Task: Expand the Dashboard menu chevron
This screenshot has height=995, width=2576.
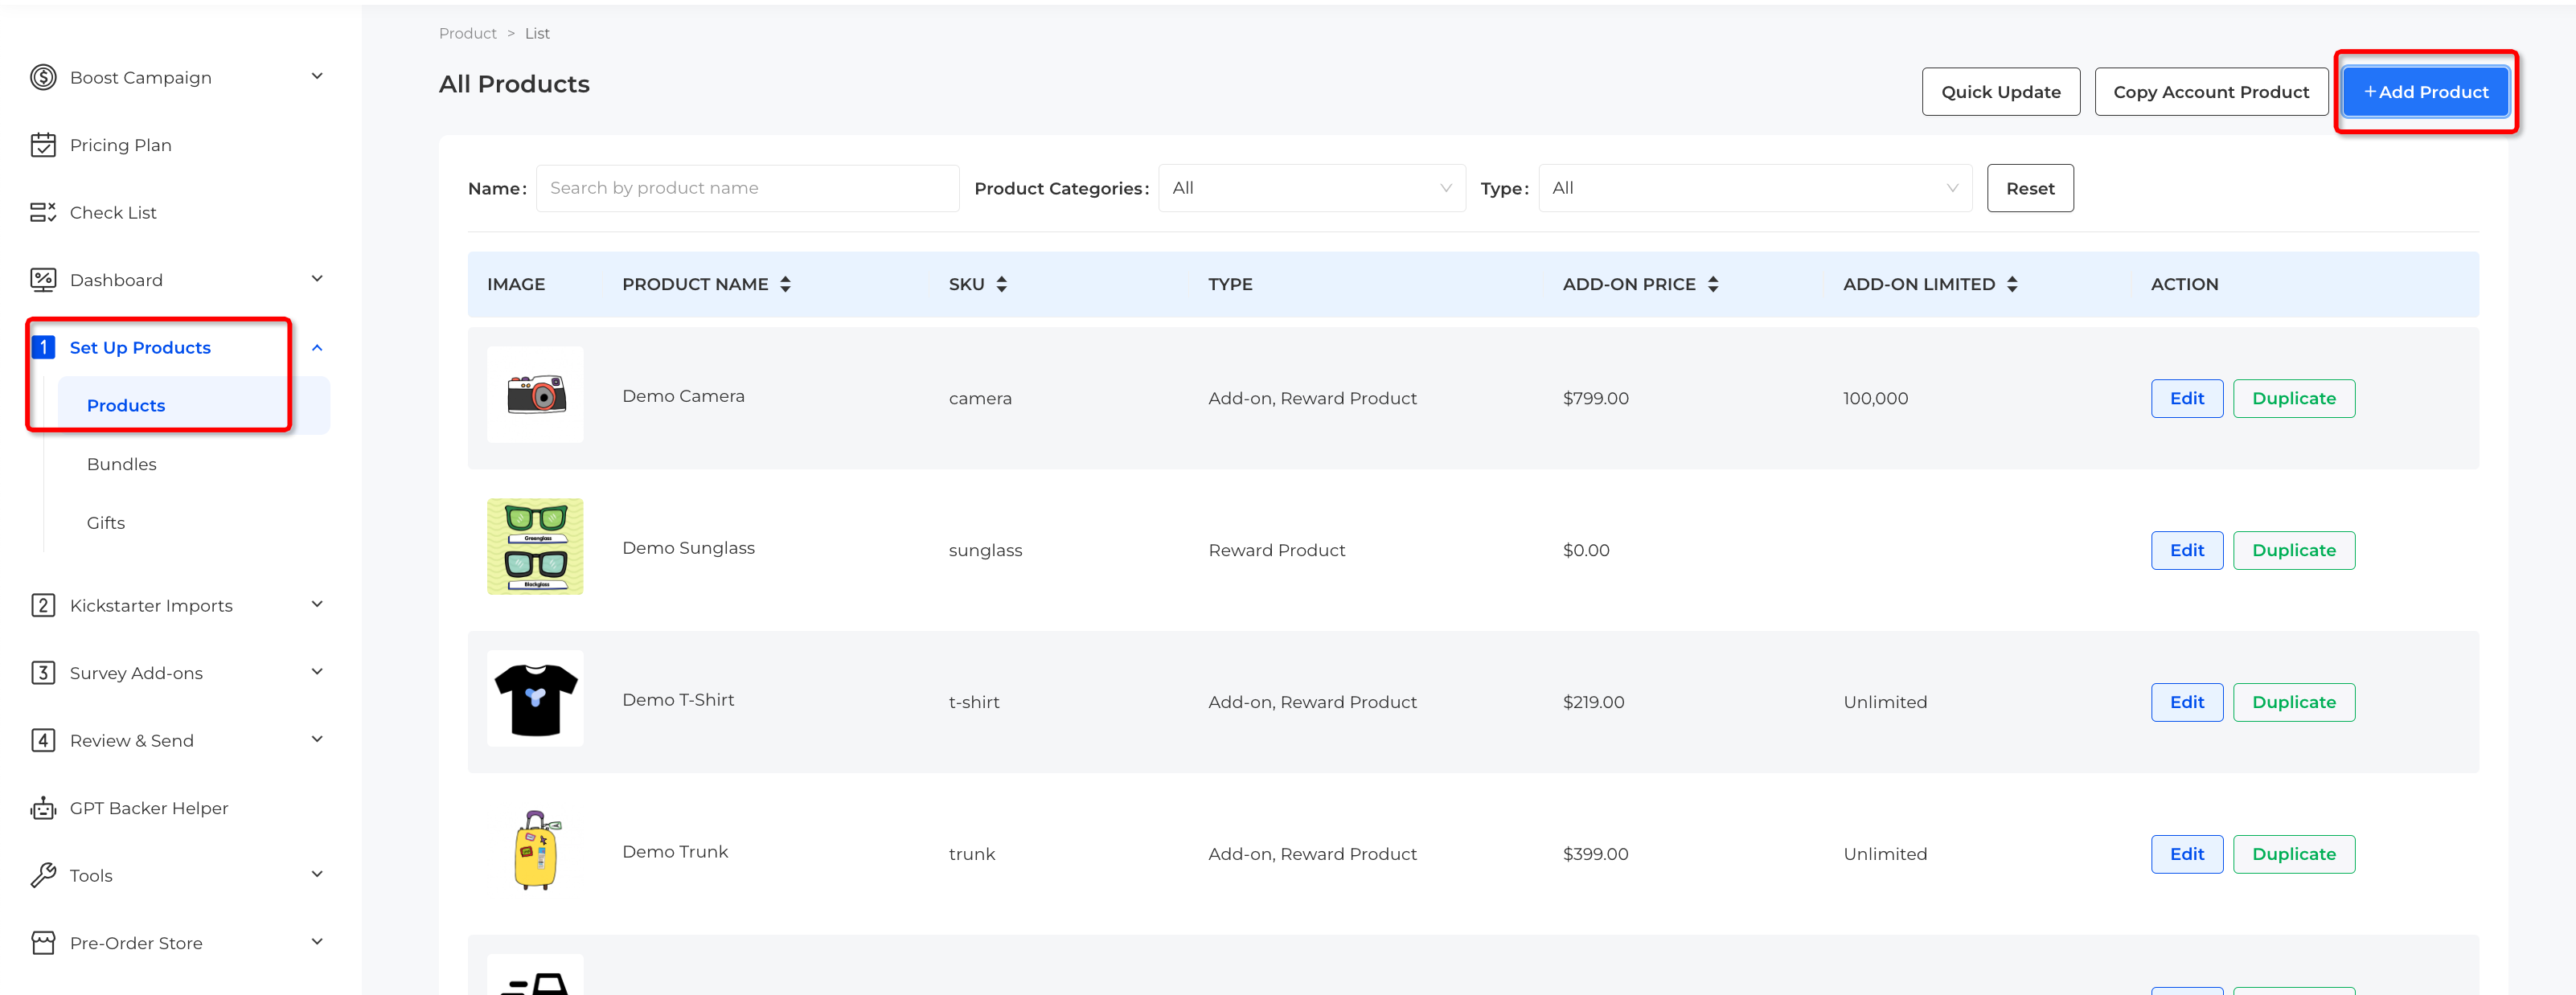Action: coord(317,279)
